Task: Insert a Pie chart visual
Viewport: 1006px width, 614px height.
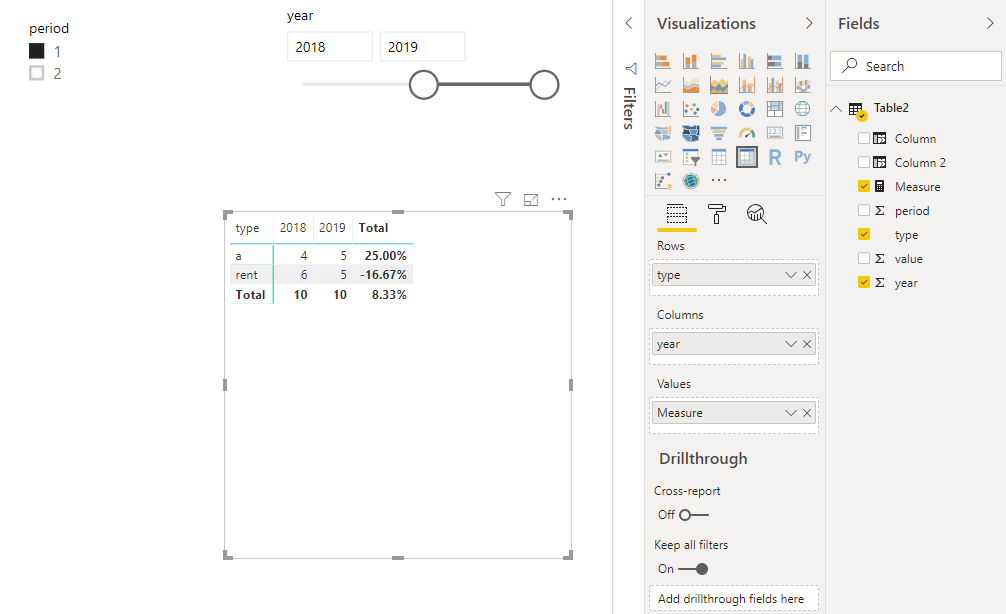Action: 719,109
